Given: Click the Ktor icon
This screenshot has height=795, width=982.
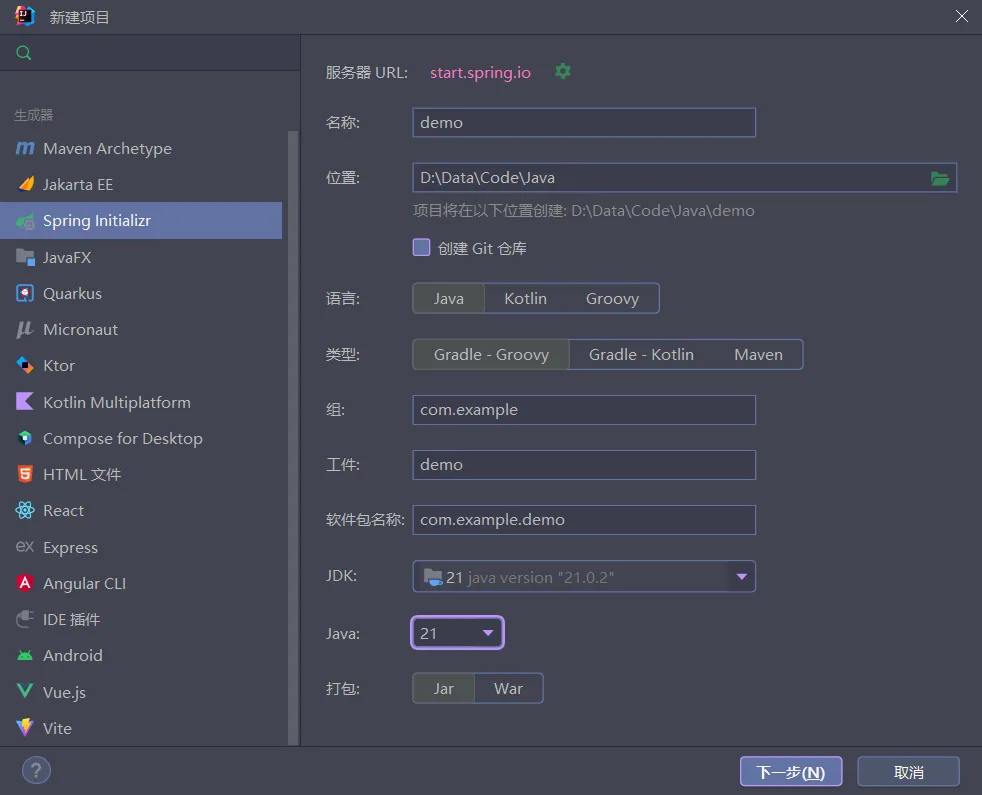Looking at the screenshot, I should click(25, 365).
